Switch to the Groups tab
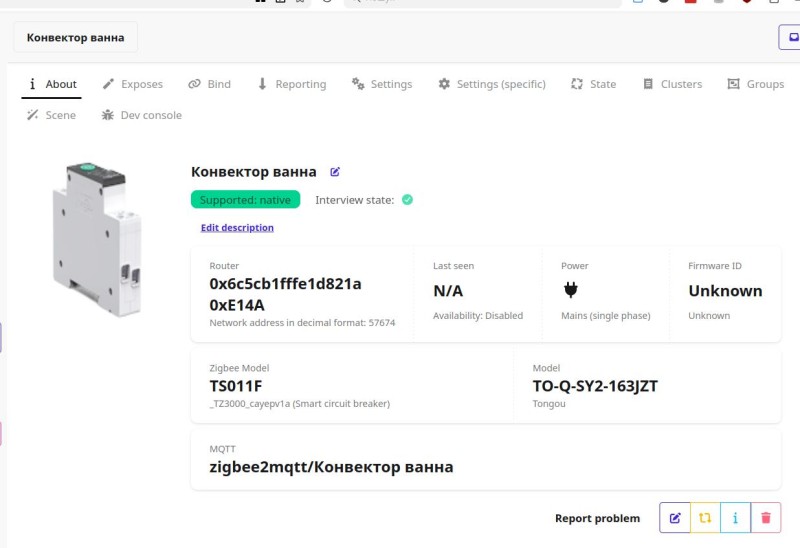This screenshot has width=800, height=548. (755, 84)
